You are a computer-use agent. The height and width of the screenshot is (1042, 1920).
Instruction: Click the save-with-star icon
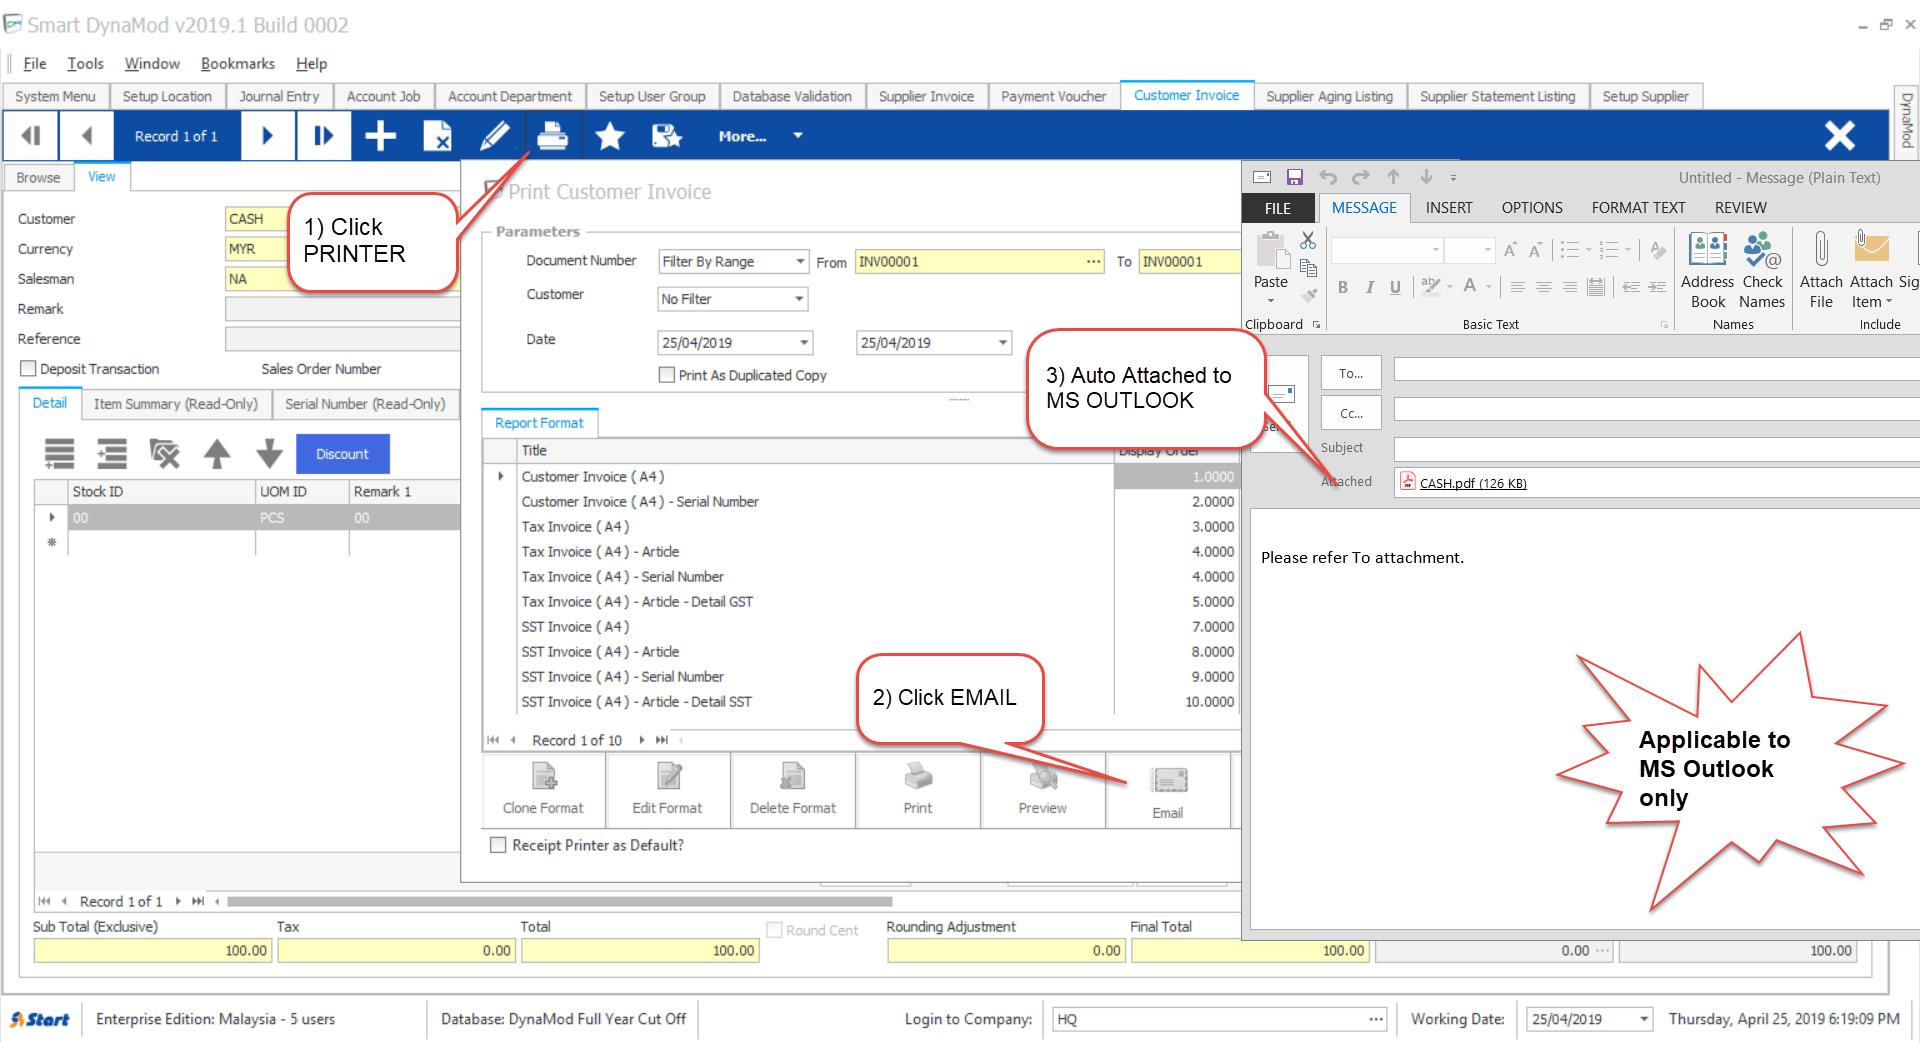click(x=666, y=136)
